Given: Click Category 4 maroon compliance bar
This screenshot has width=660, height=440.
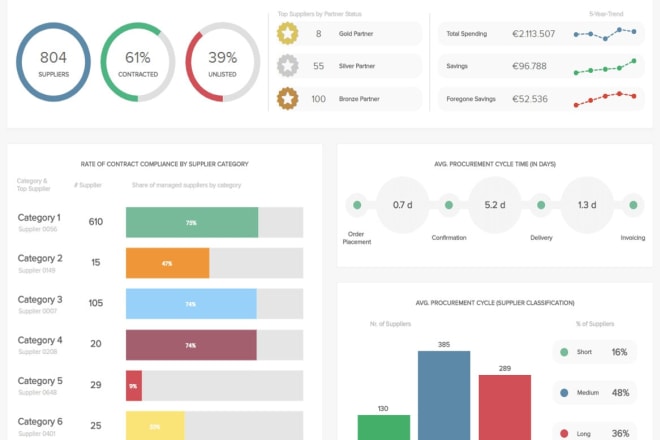Looking at the screenshot, I should tap(191, 345).
